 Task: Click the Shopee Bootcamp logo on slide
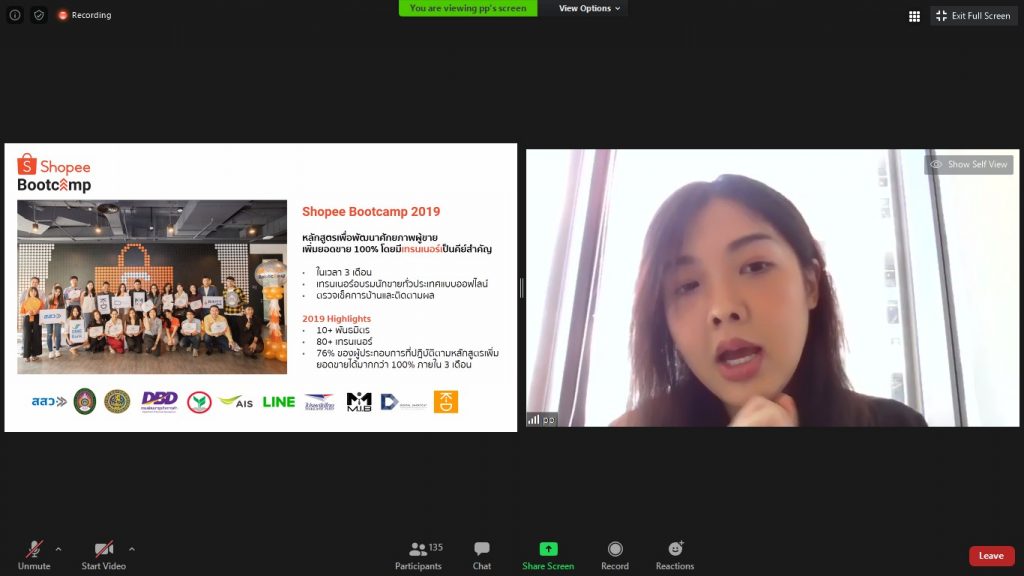coord(54,173)
